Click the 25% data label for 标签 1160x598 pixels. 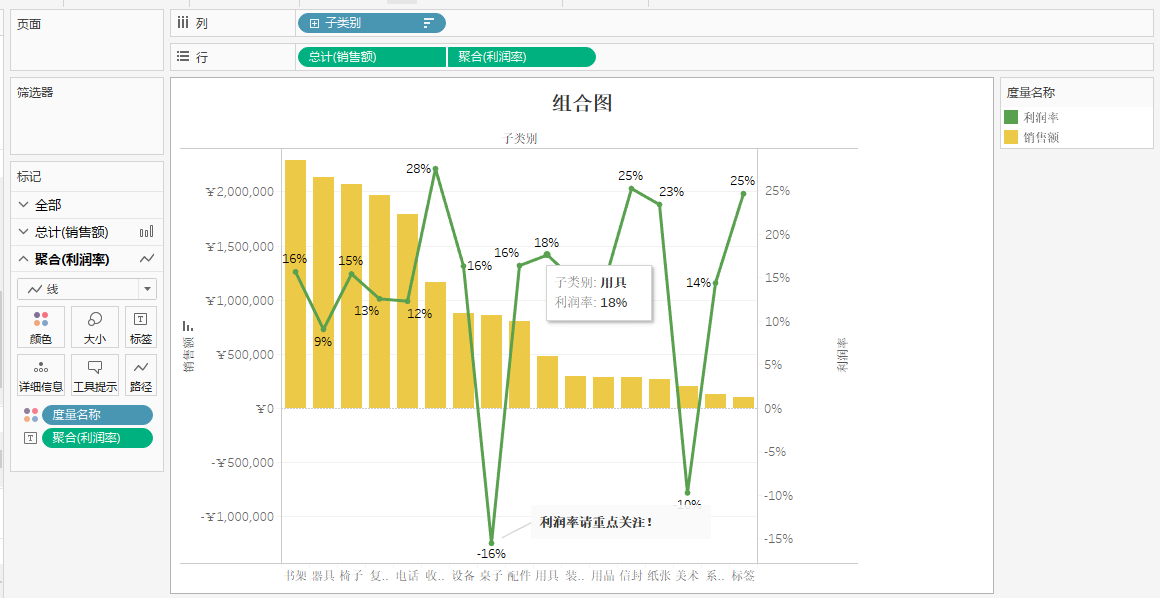(x=742, y=181)
